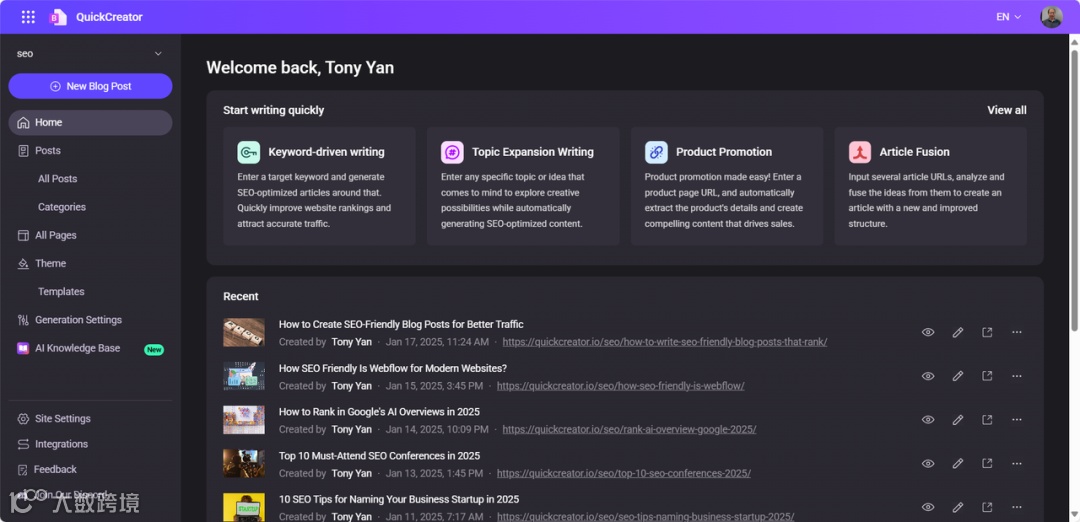Edit the Webflow article with pencil icon
Viewport: 1080px width, 522px height.
pyautogui.click(x=957, y=376)
